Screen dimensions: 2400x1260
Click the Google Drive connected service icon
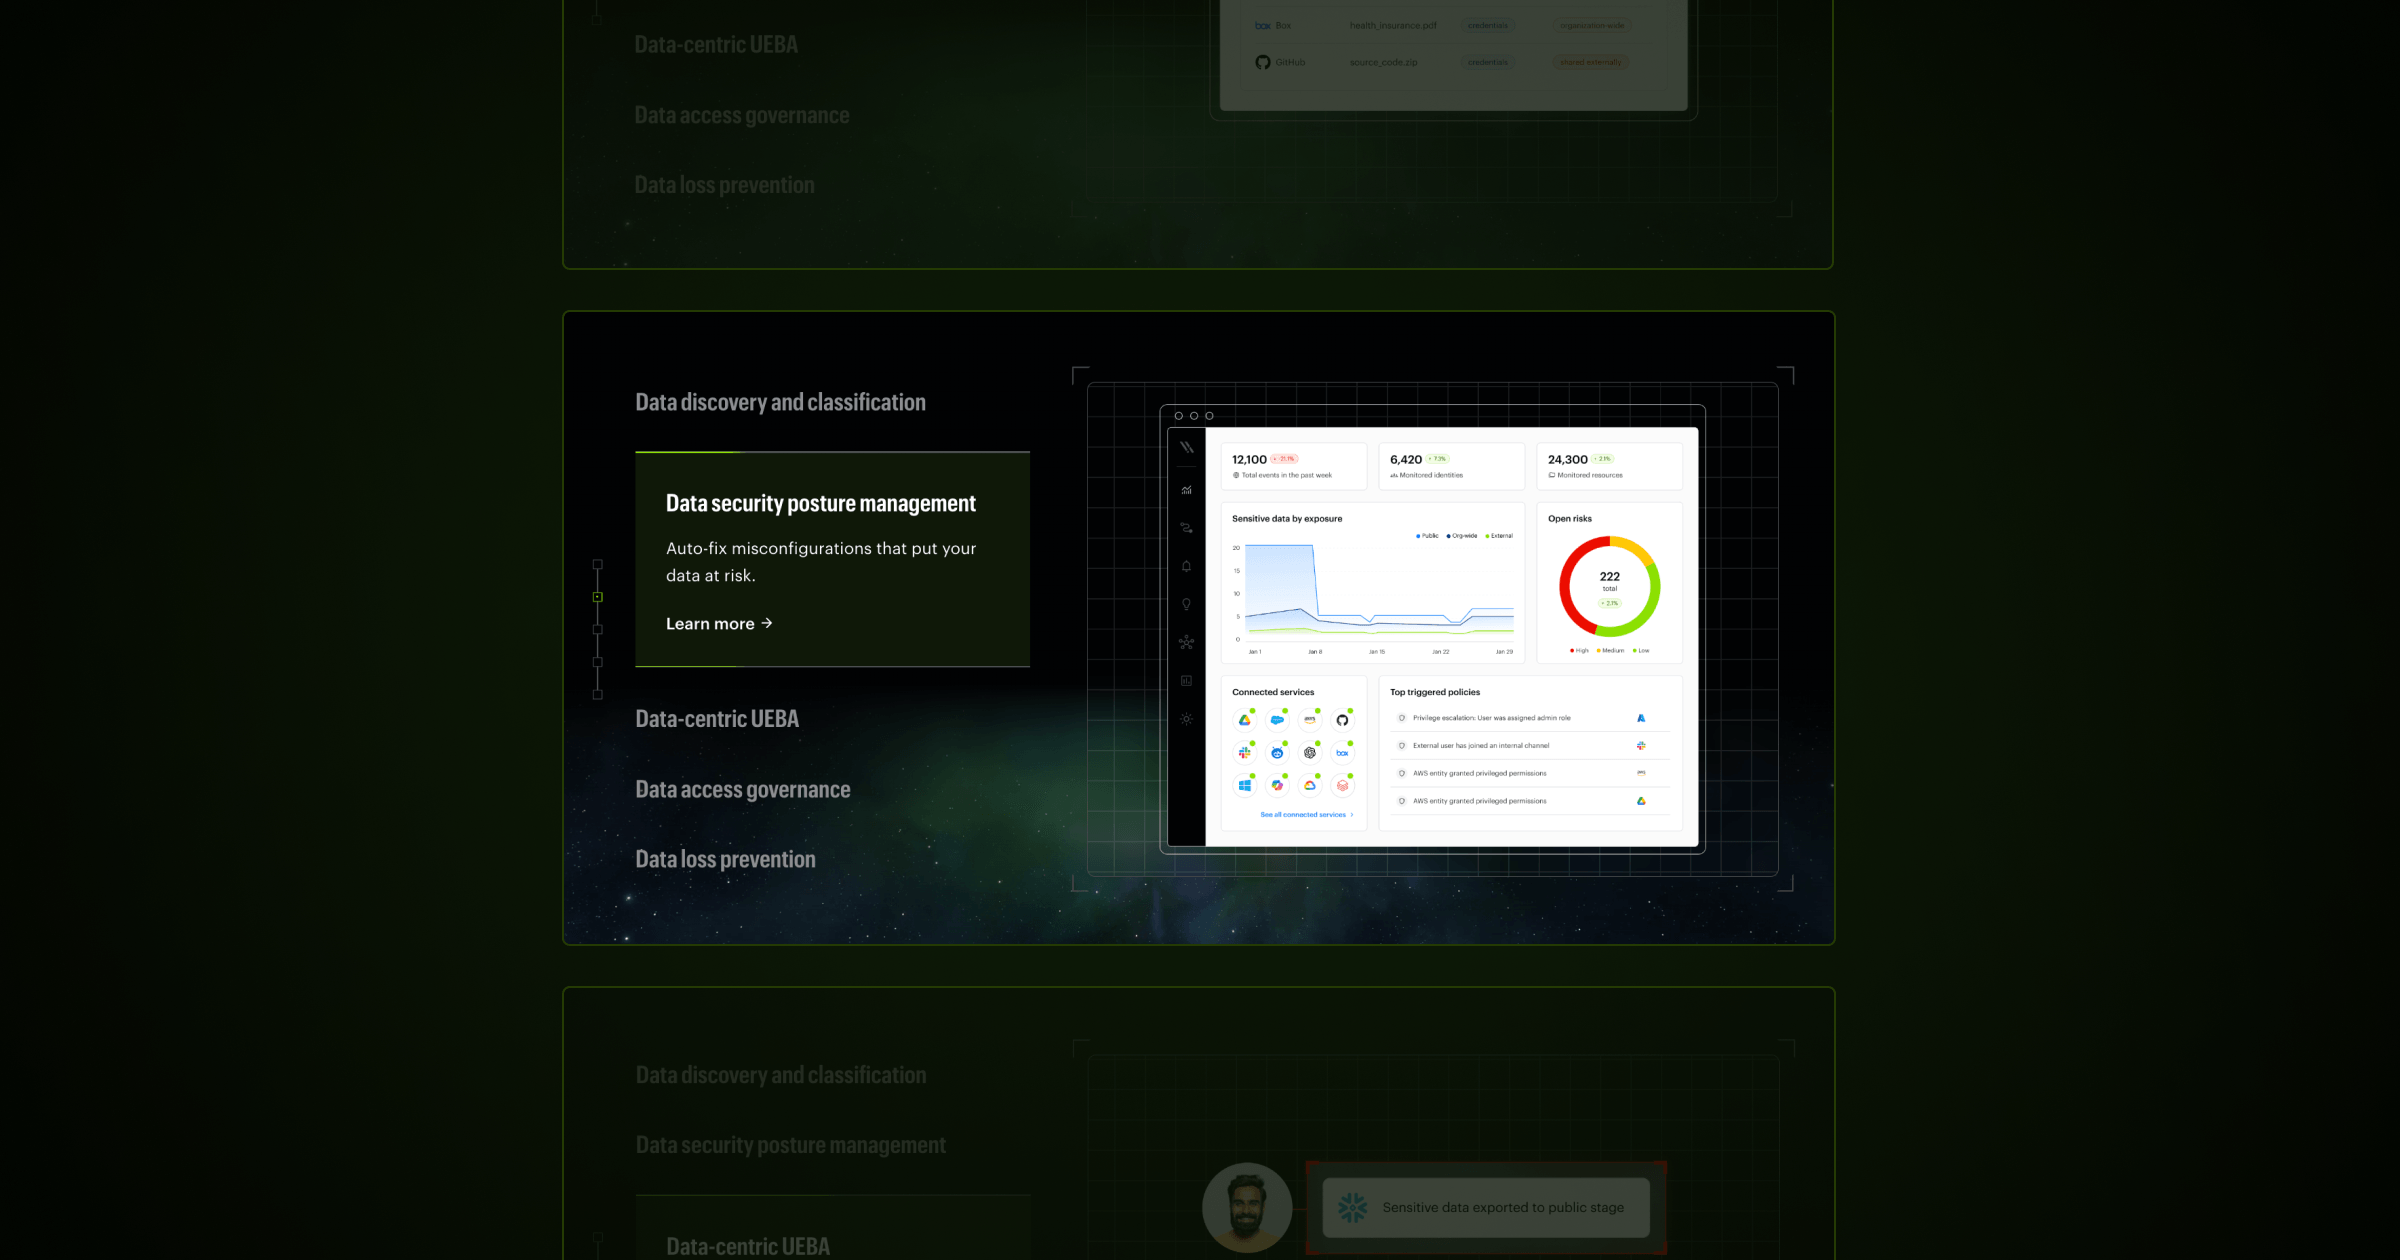click(1245, 720)
